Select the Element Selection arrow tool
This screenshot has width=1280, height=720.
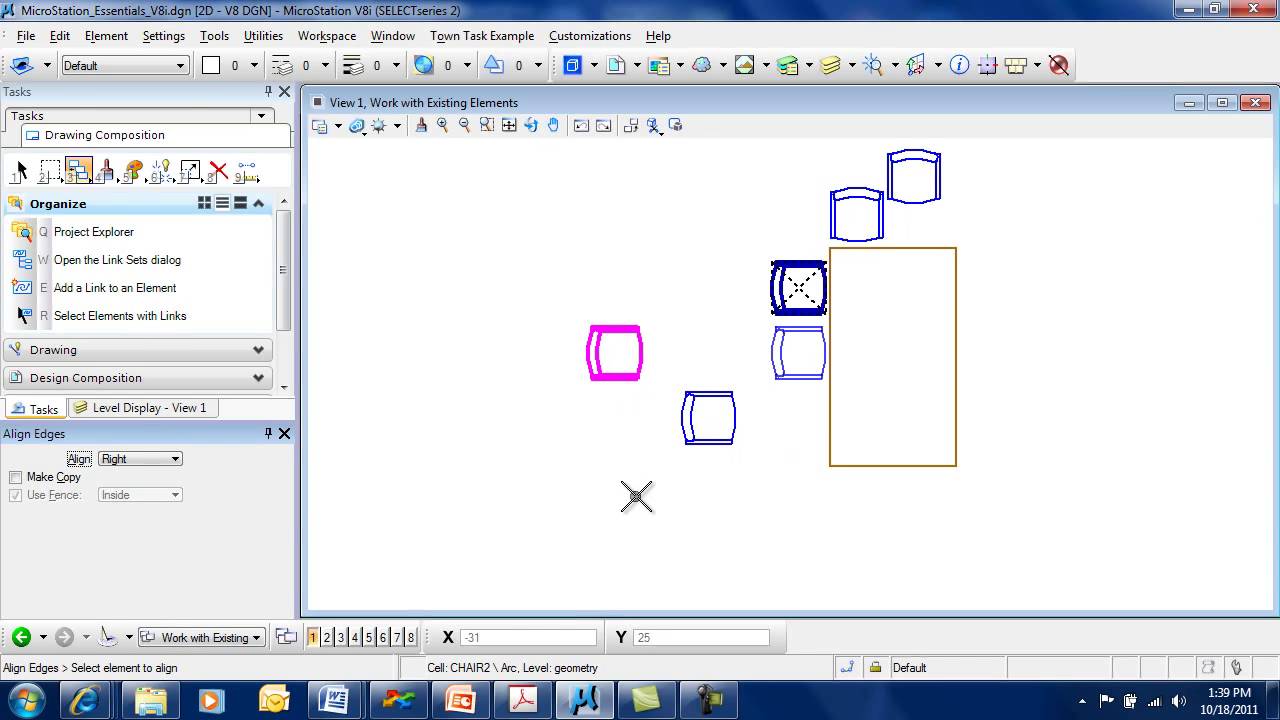pyautogui.click(x=21, y=170)
